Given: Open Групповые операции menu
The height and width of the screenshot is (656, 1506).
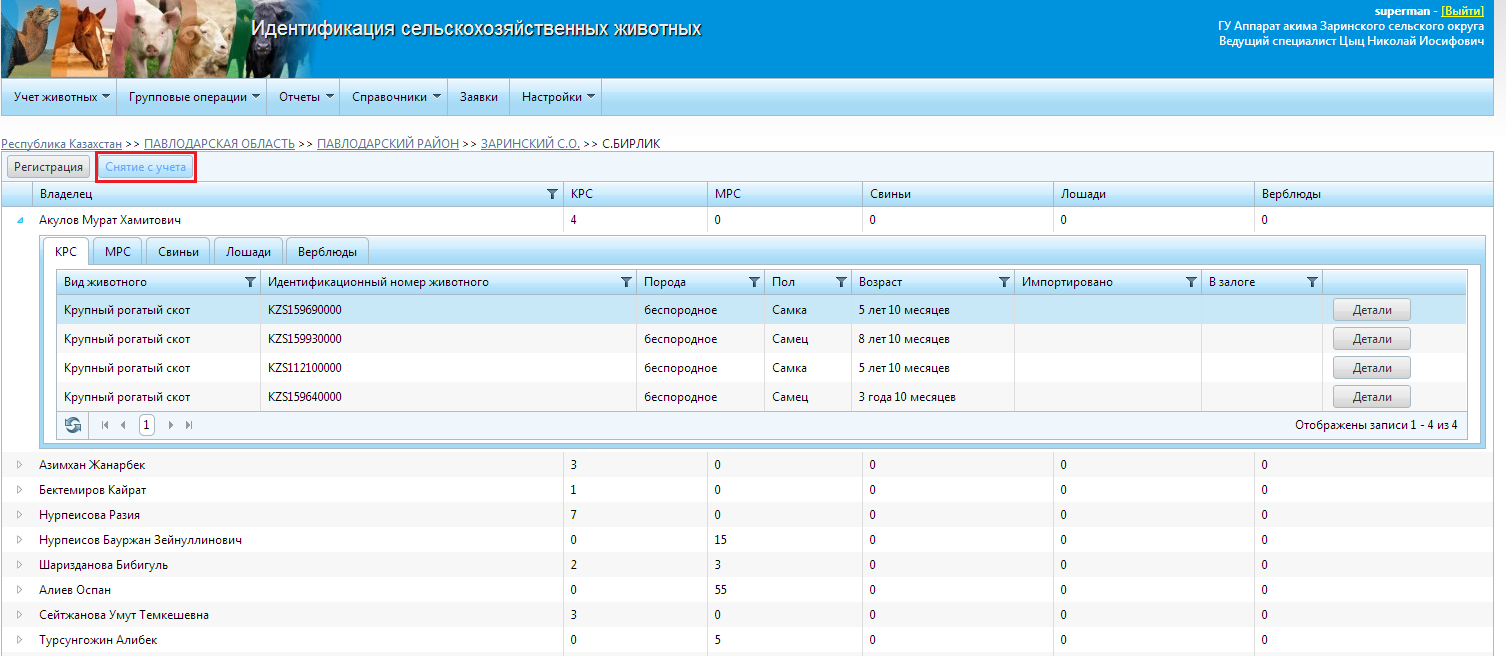Looking at the screenshot, I should (x=194, y=97).
